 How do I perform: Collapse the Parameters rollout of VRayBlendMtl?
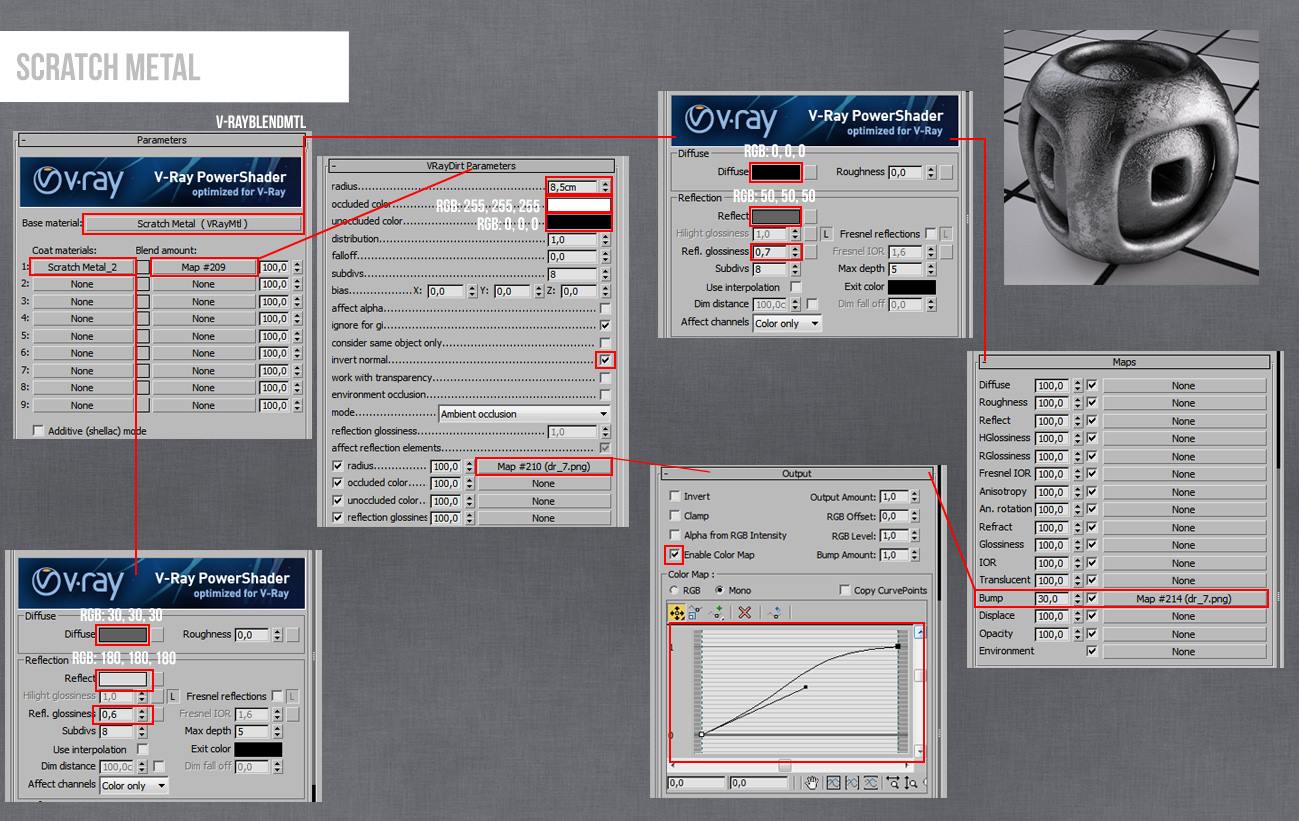coord(161,140)
